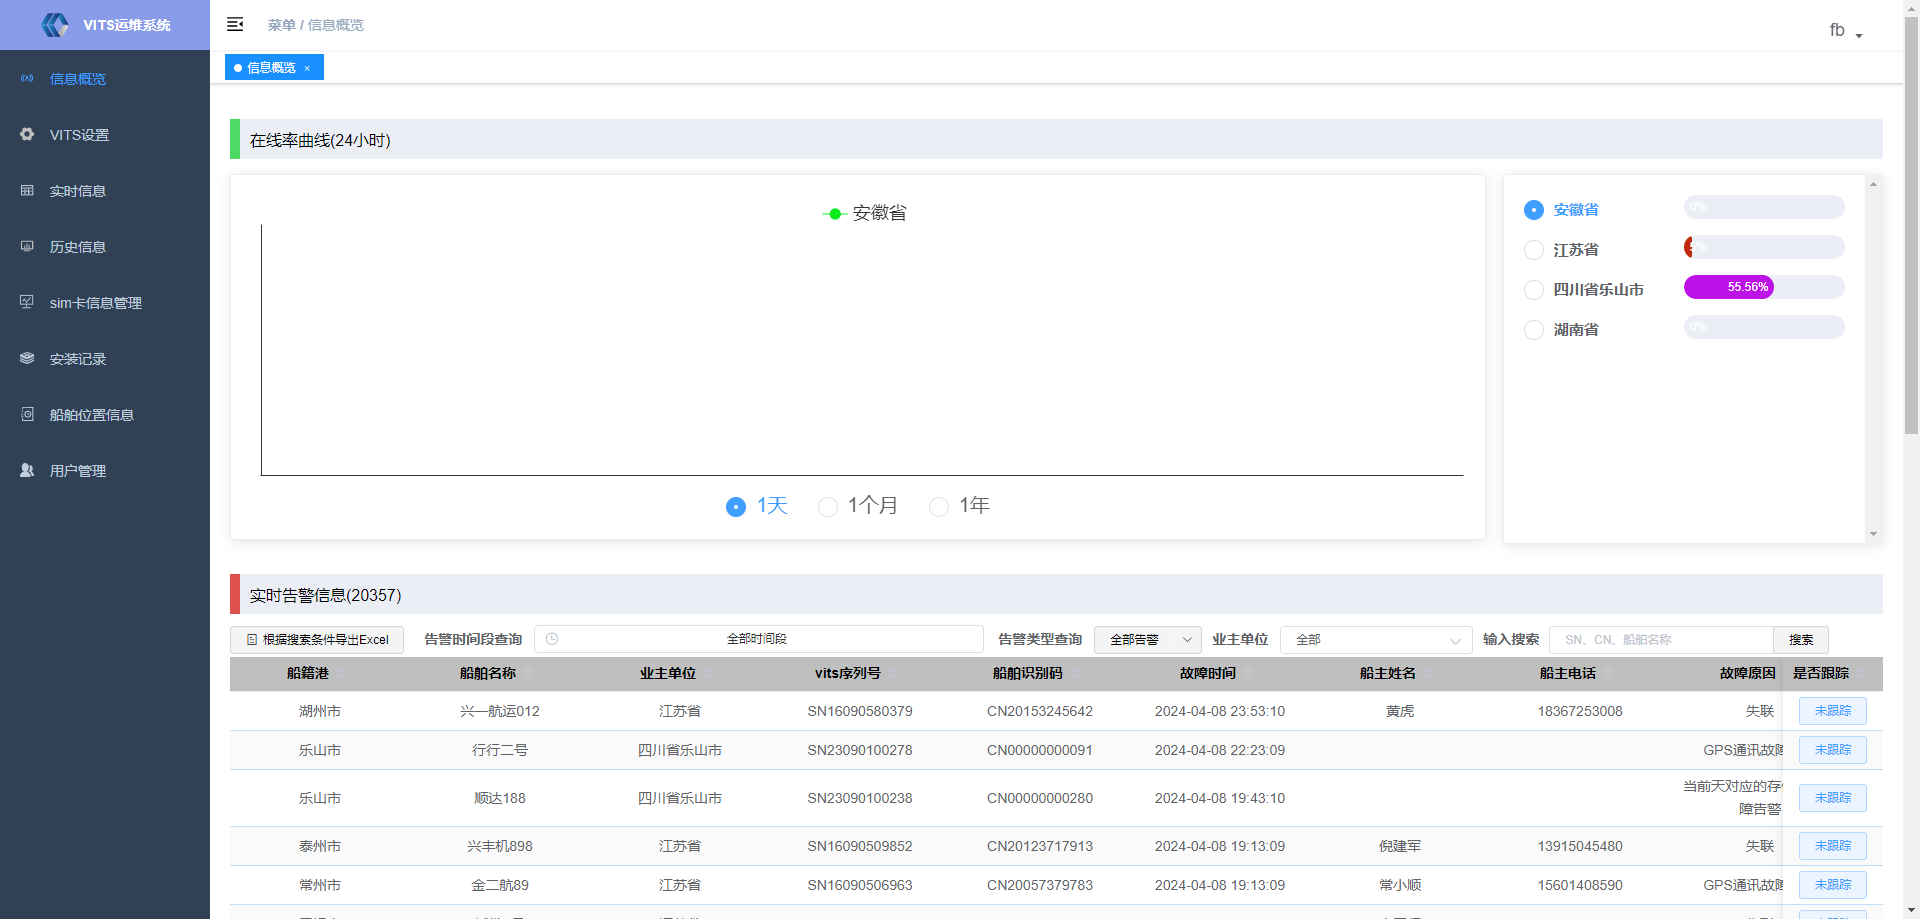Open 信息概览 in the sidebar menu
The width and height of the screenshot is (1920, 919).
pyautogui.click(x=105, y=78)
